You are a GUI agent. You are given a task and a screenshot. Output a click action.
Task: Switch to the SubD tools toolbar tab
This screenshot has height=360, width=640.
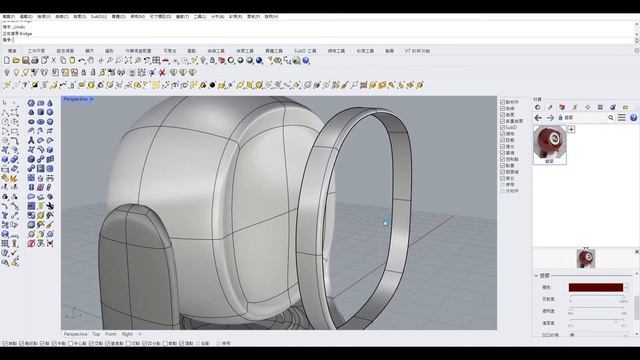click(x=305, y=51)
